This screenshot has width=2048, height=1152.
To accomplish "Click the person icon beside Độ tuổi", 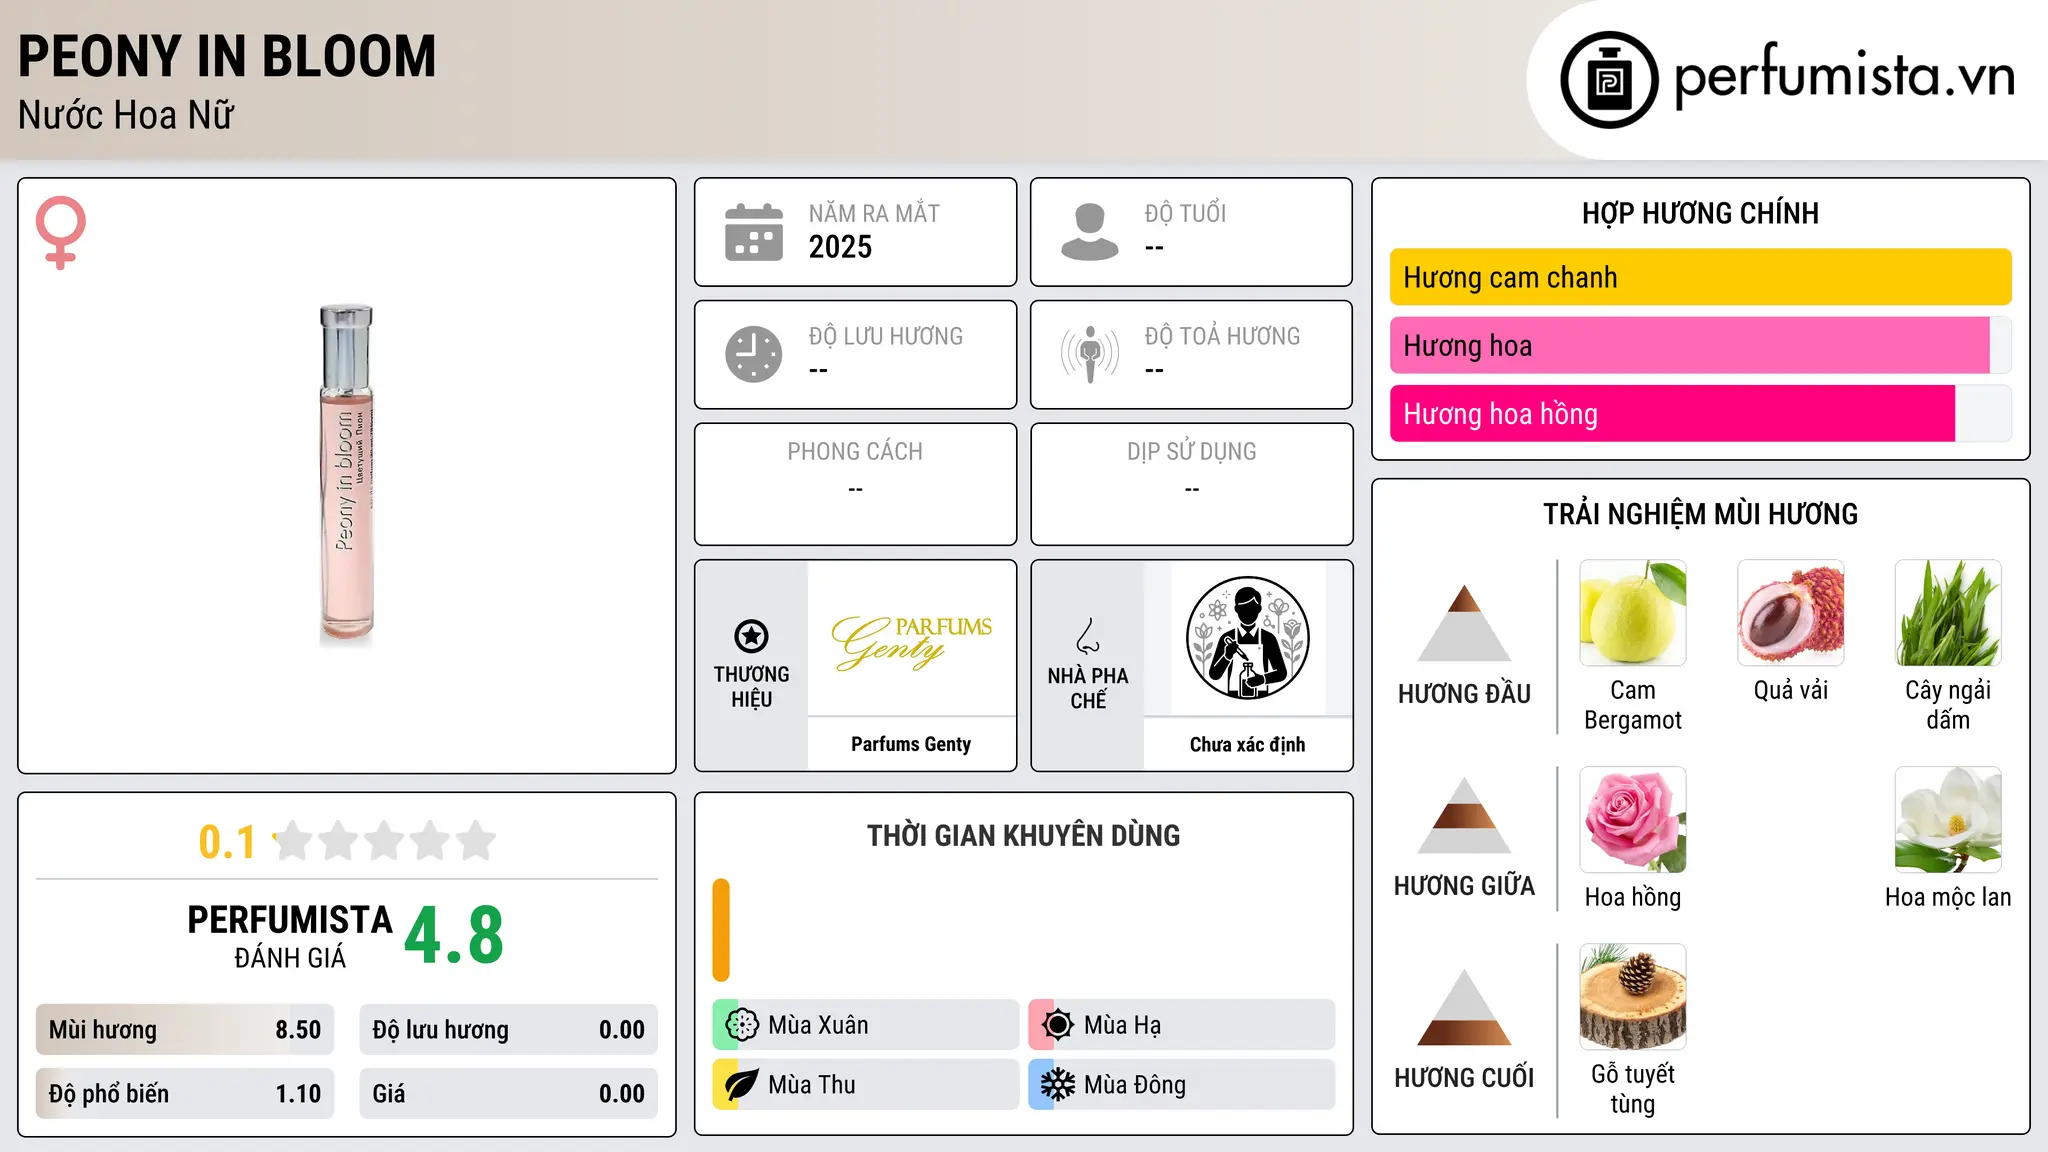I will [1090, 232].
